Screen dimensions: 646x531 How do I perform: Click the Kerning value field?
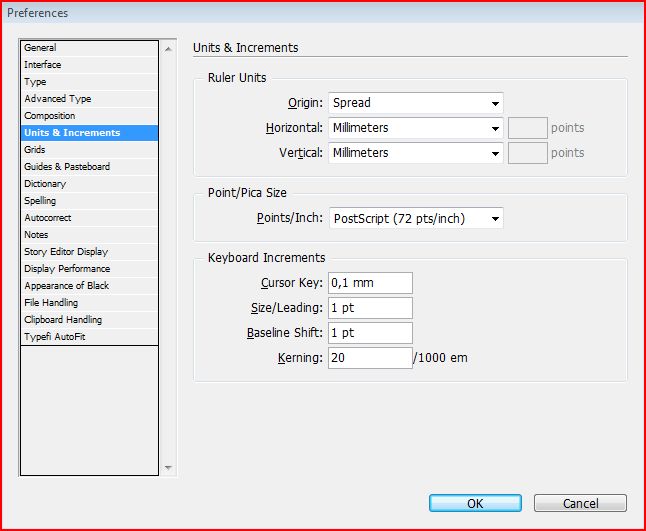click(370, 358)
